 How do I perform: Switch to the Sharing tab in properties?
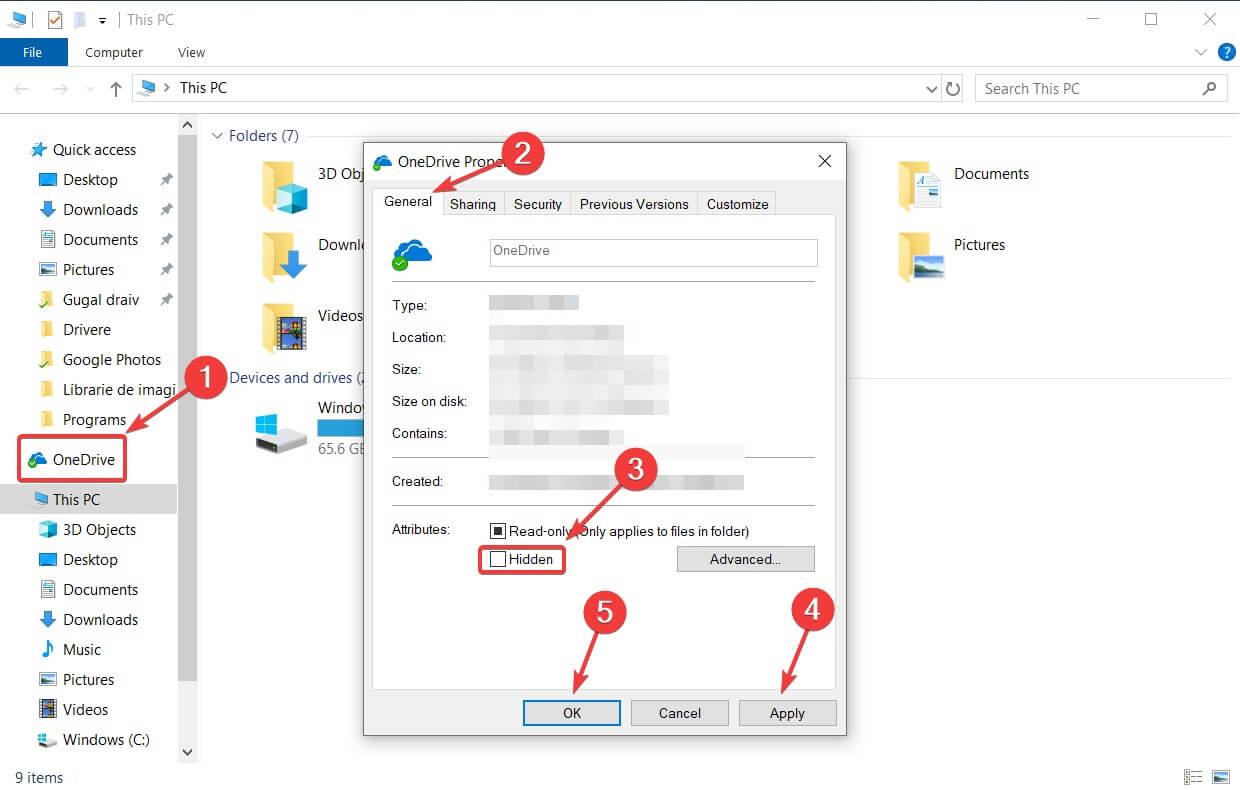pos(472,203)
